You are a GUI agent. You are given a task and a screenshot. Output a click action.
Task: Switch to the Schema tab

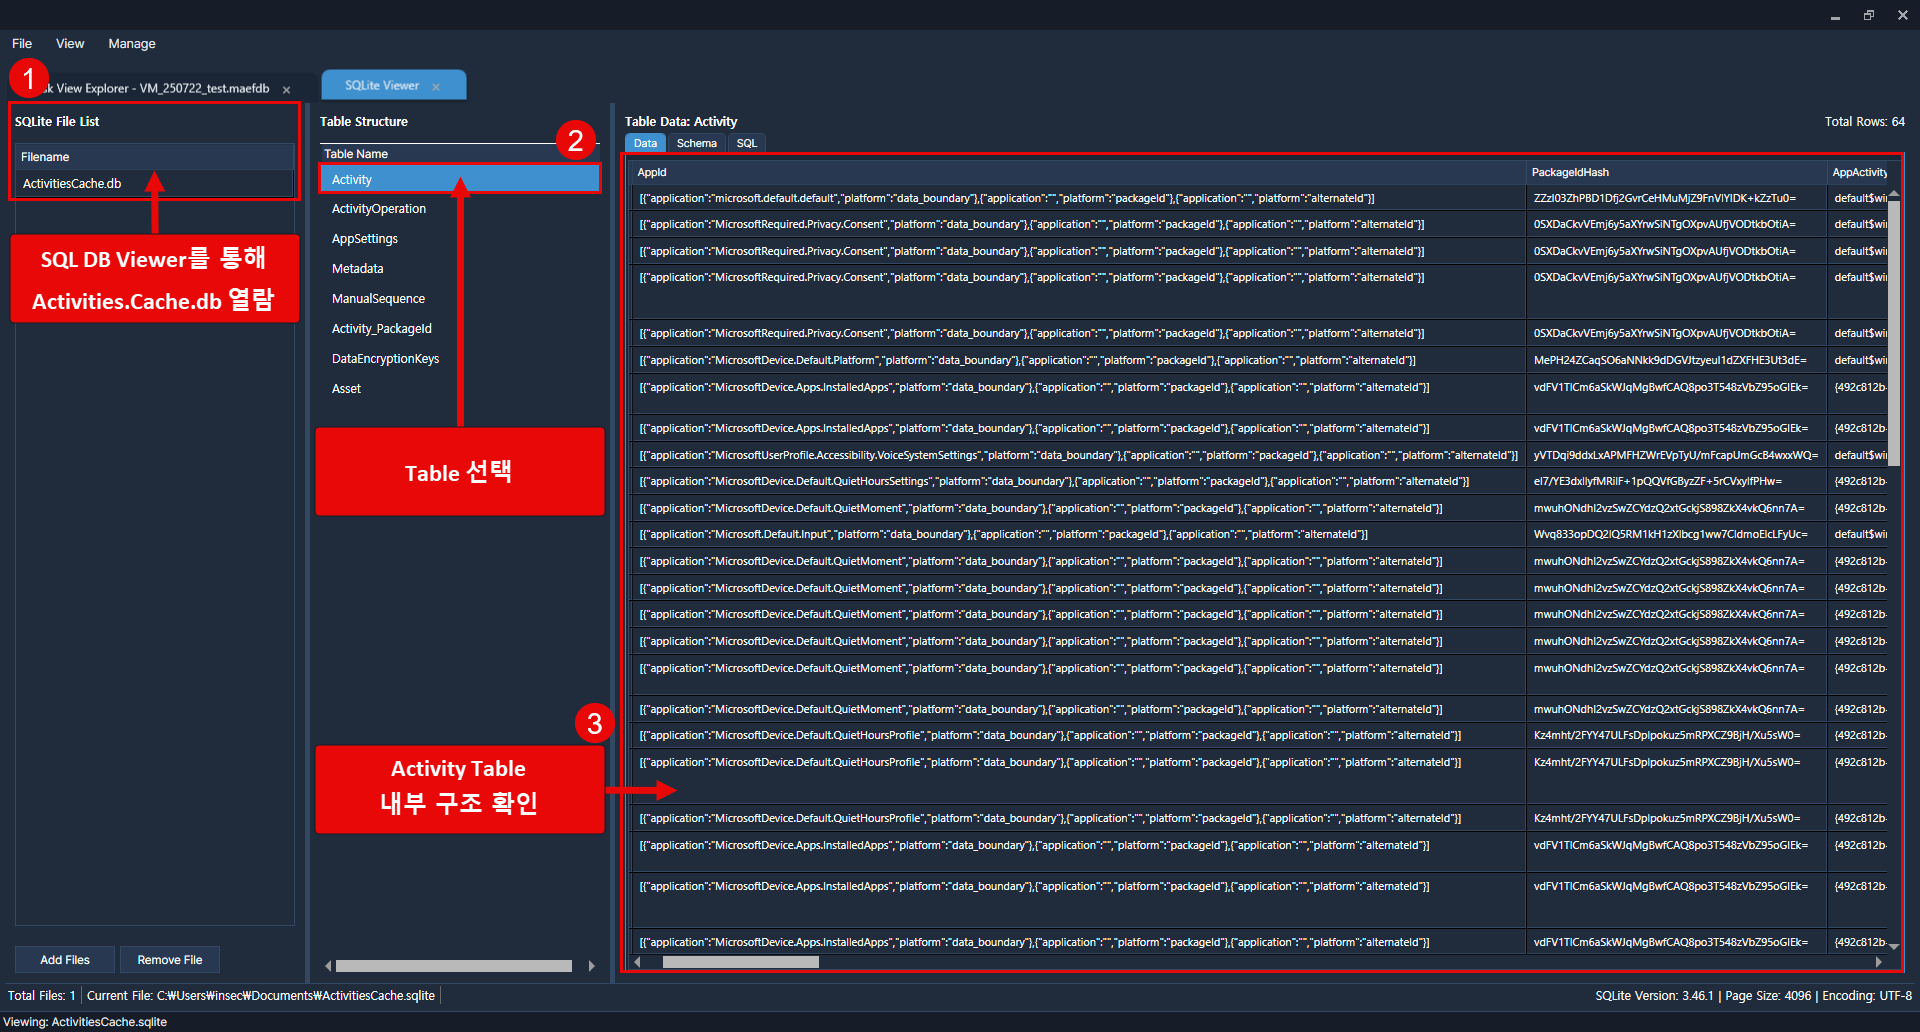click(696, 143)
